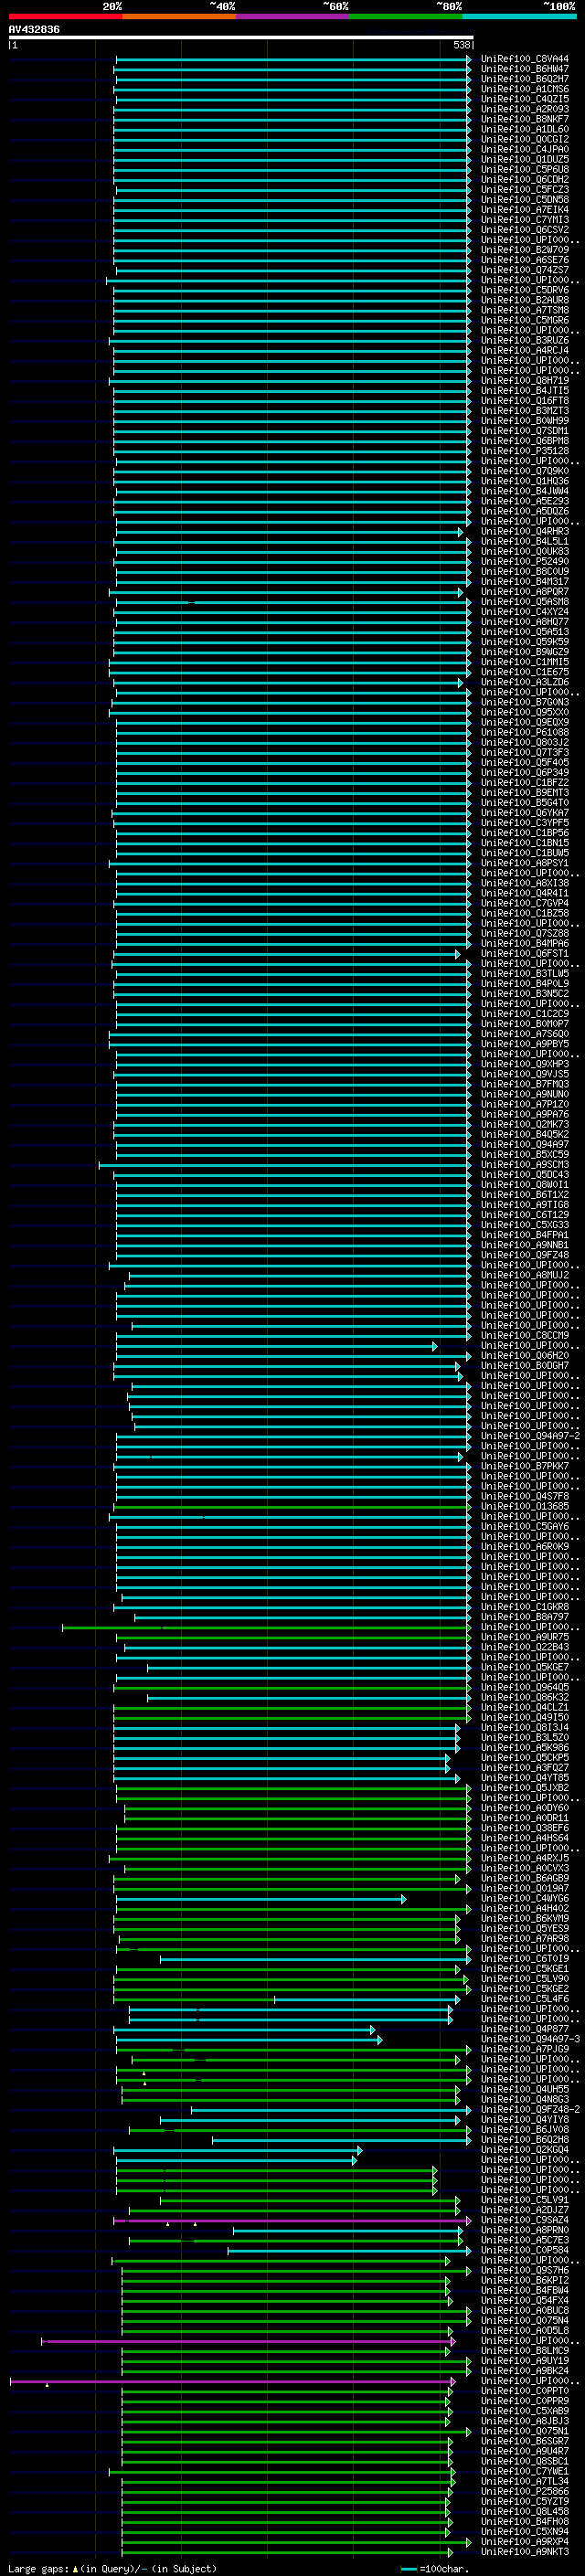
Task: Select hit label UniRef100_A6R0K9
Action: (x=525, y=1546)
